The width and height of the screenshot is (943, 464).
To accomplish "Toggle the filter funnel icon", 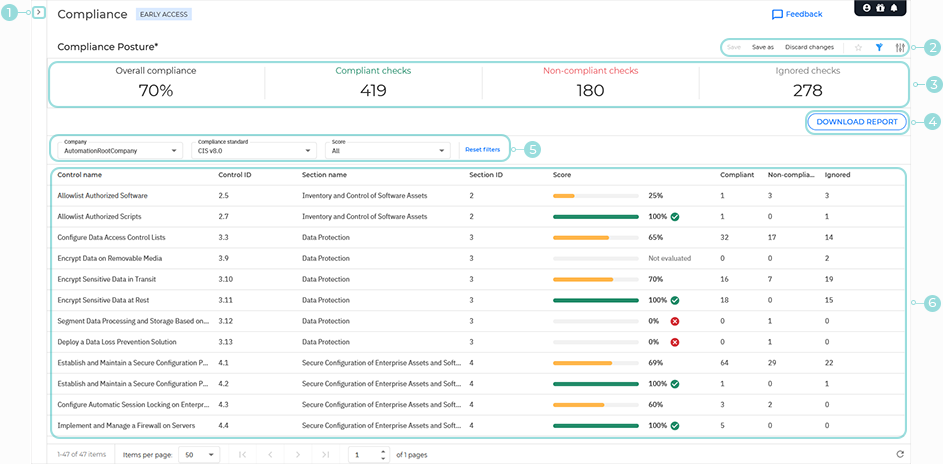I will (x=879, y=47).
